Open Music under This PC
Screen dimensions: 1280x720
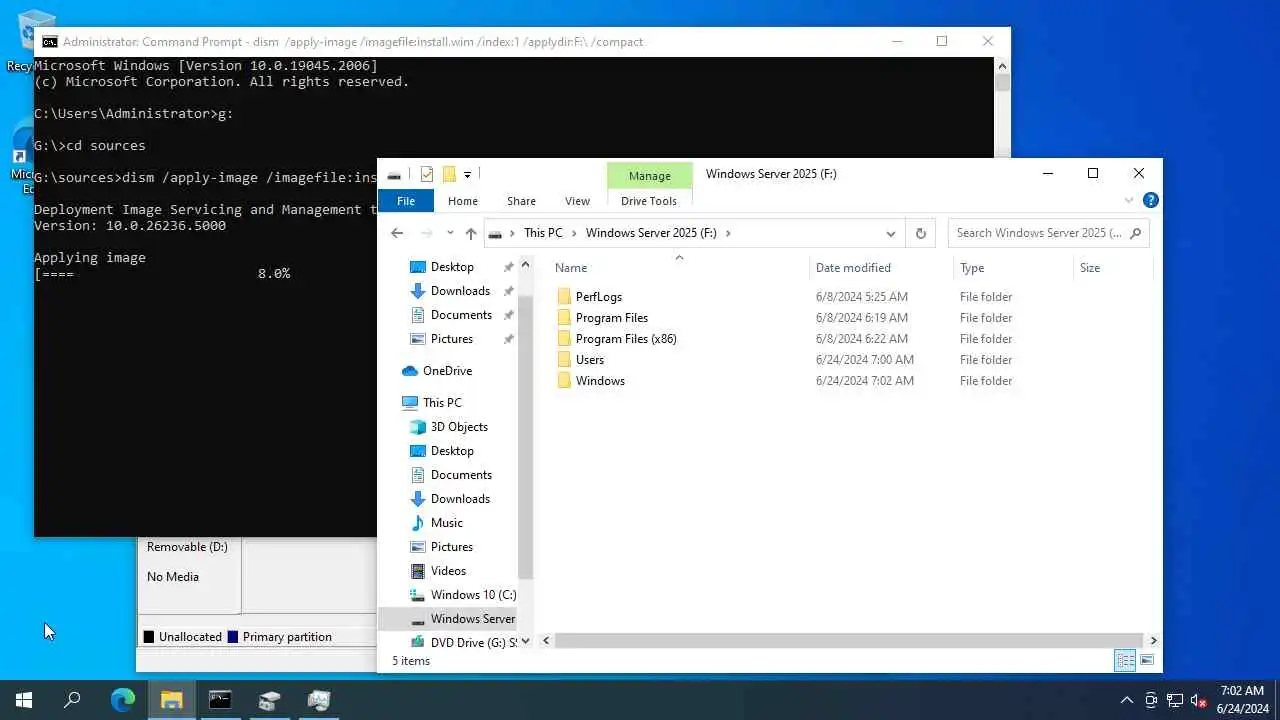click(x=446, y=523)
